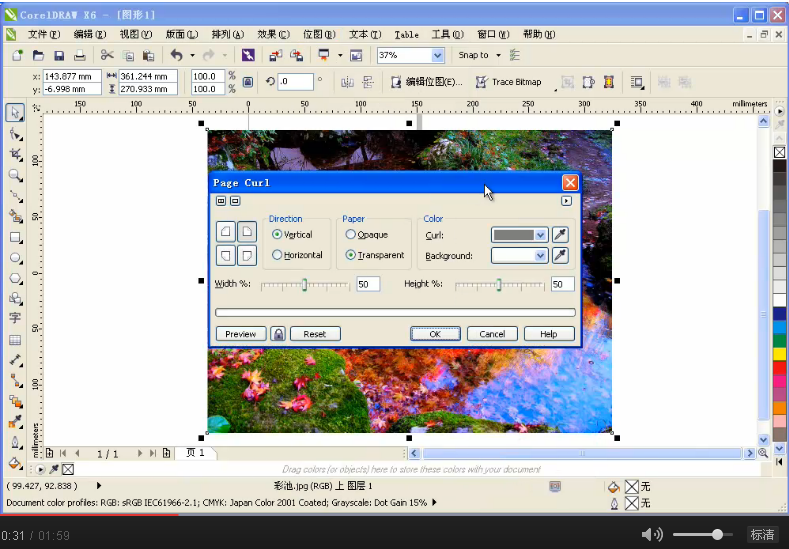Viewport: 789px width, 549px height.
Task: Click the Cut scissors icon
Action: coord(107,55)
